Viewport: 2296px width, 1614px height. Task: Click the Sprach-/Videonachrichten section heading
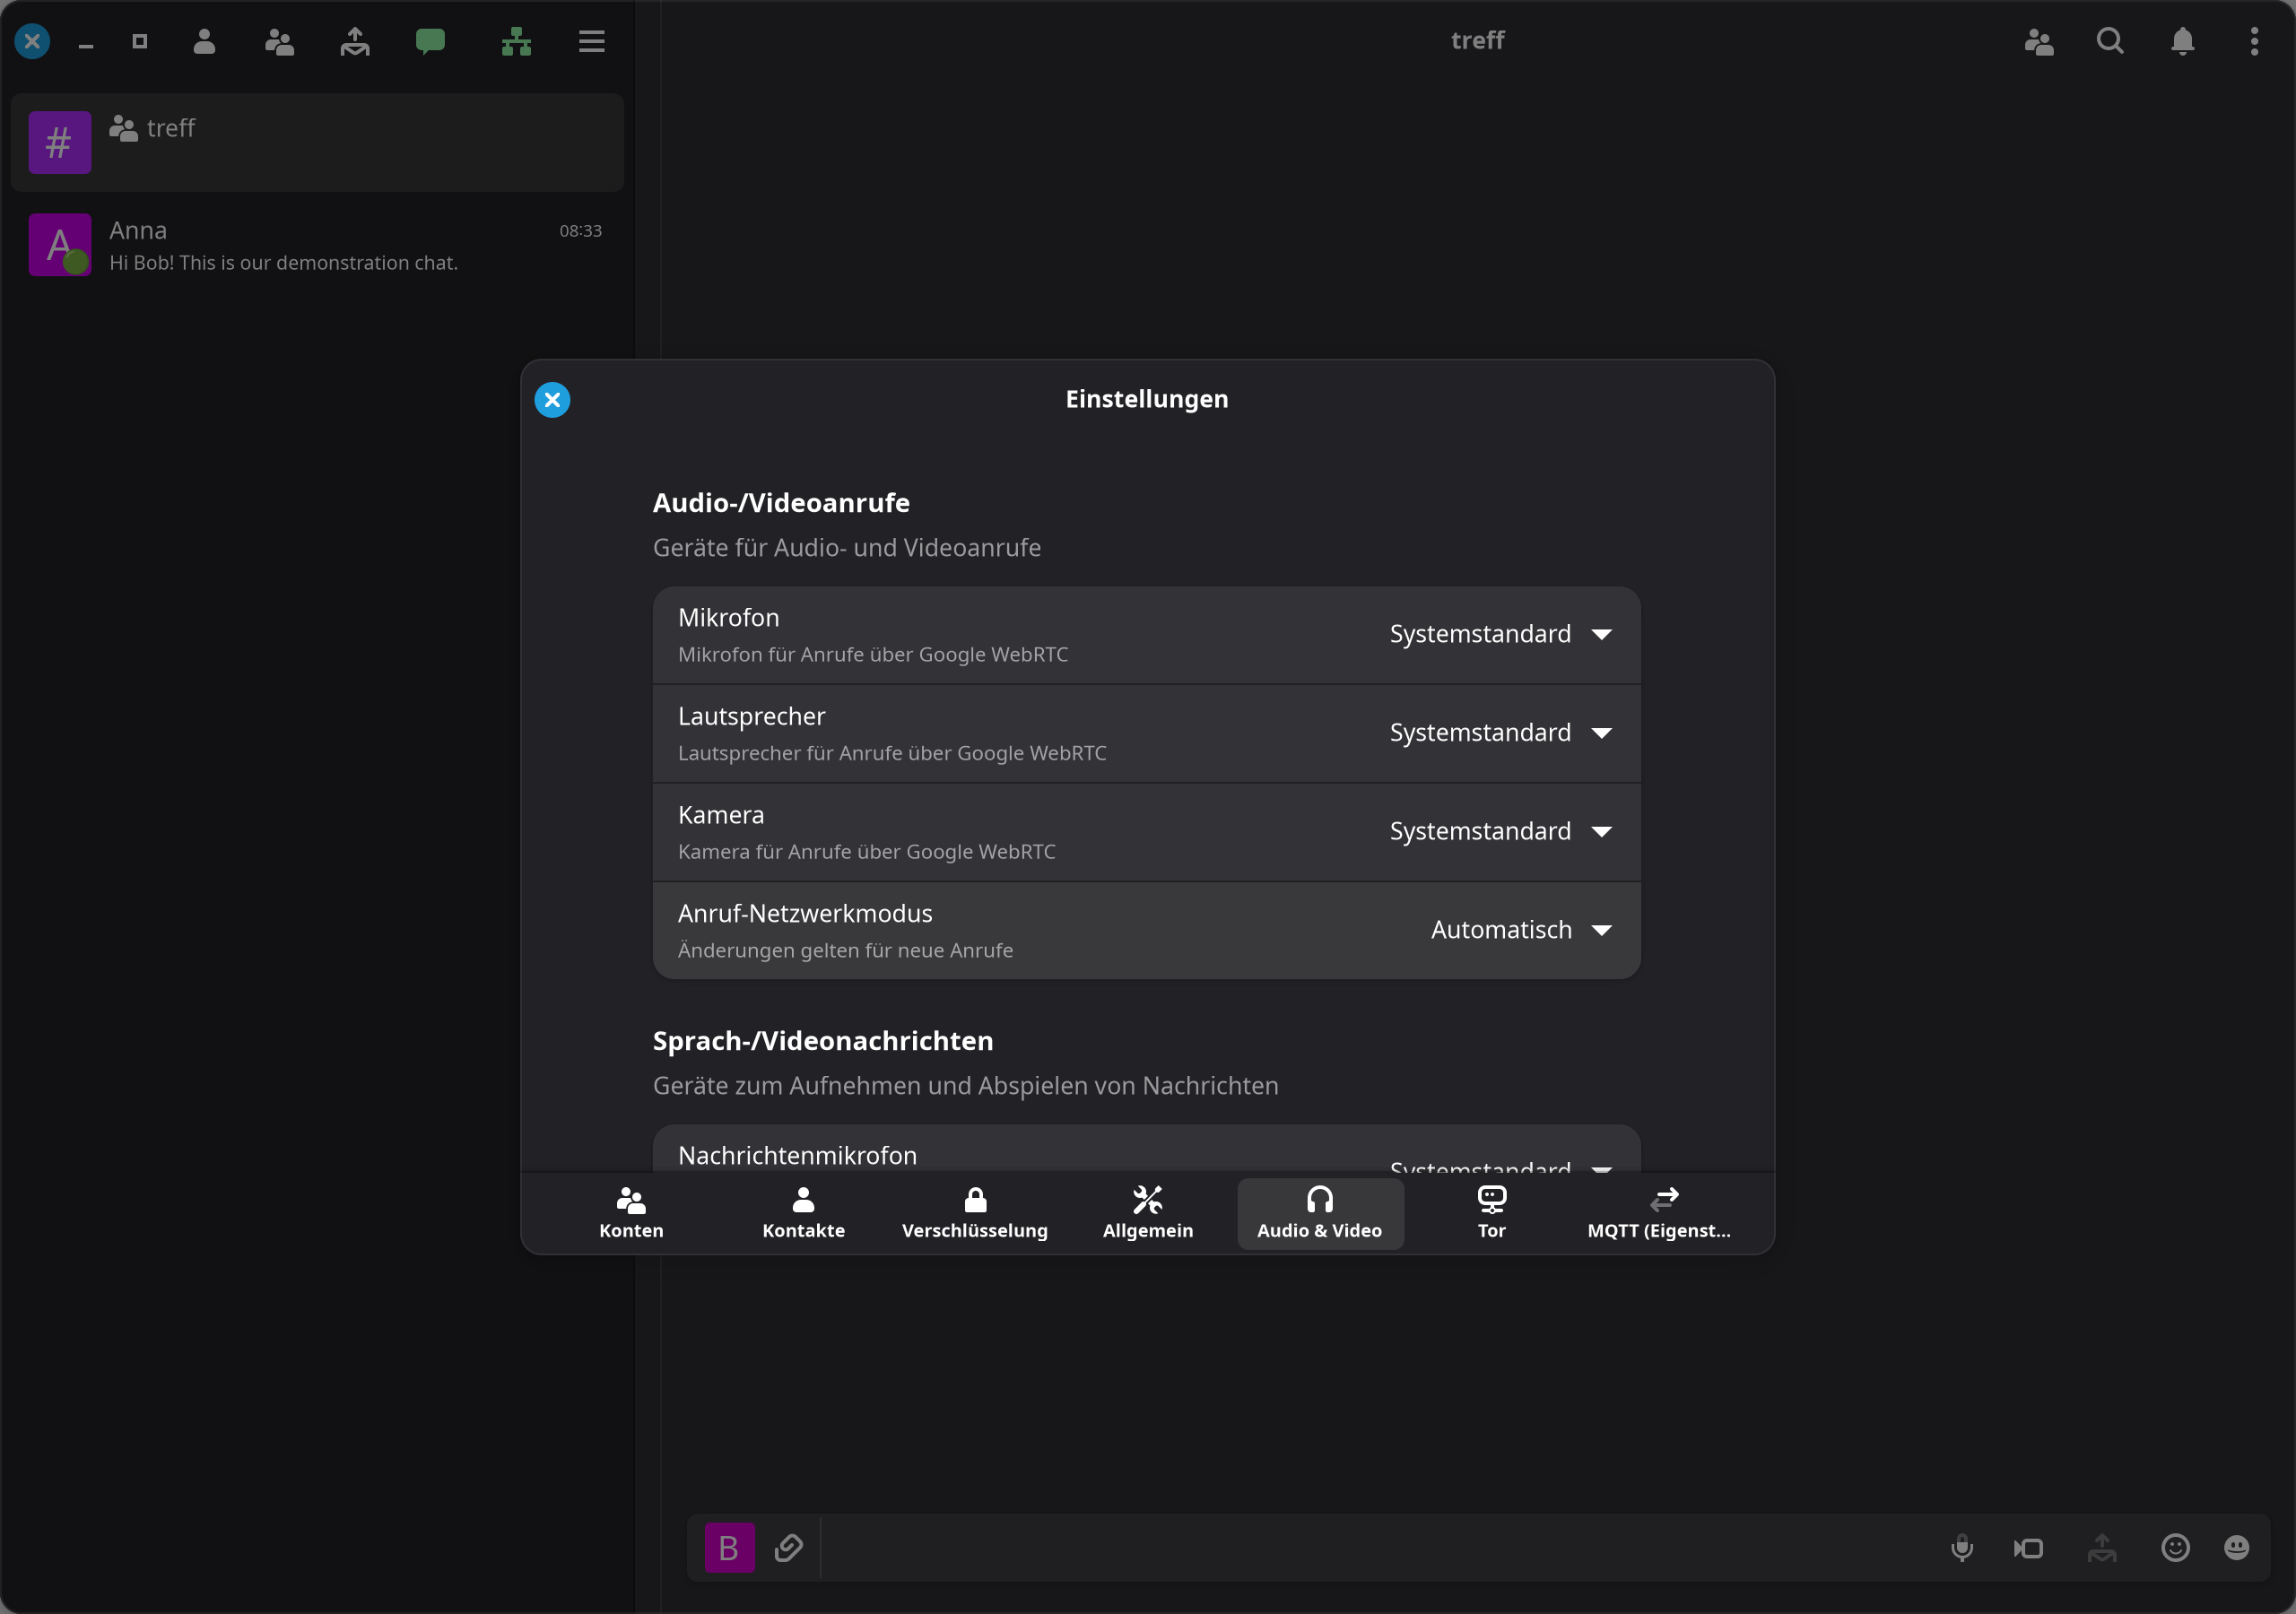822,1041
